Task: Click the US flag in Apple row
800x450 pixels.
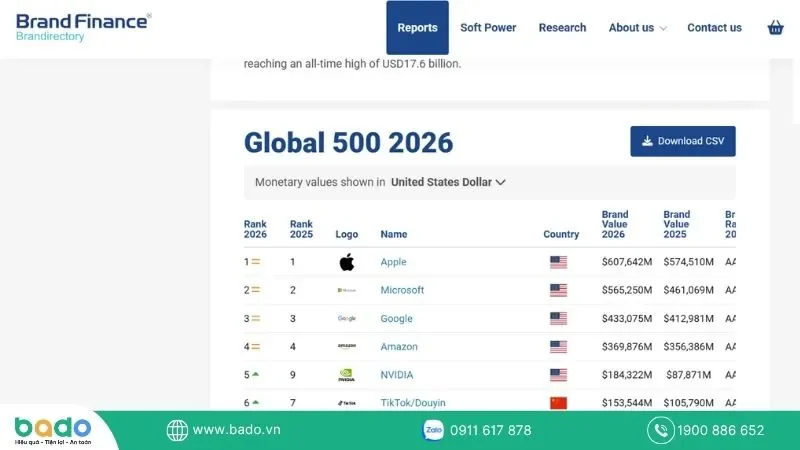Action: tap(558, 262)
